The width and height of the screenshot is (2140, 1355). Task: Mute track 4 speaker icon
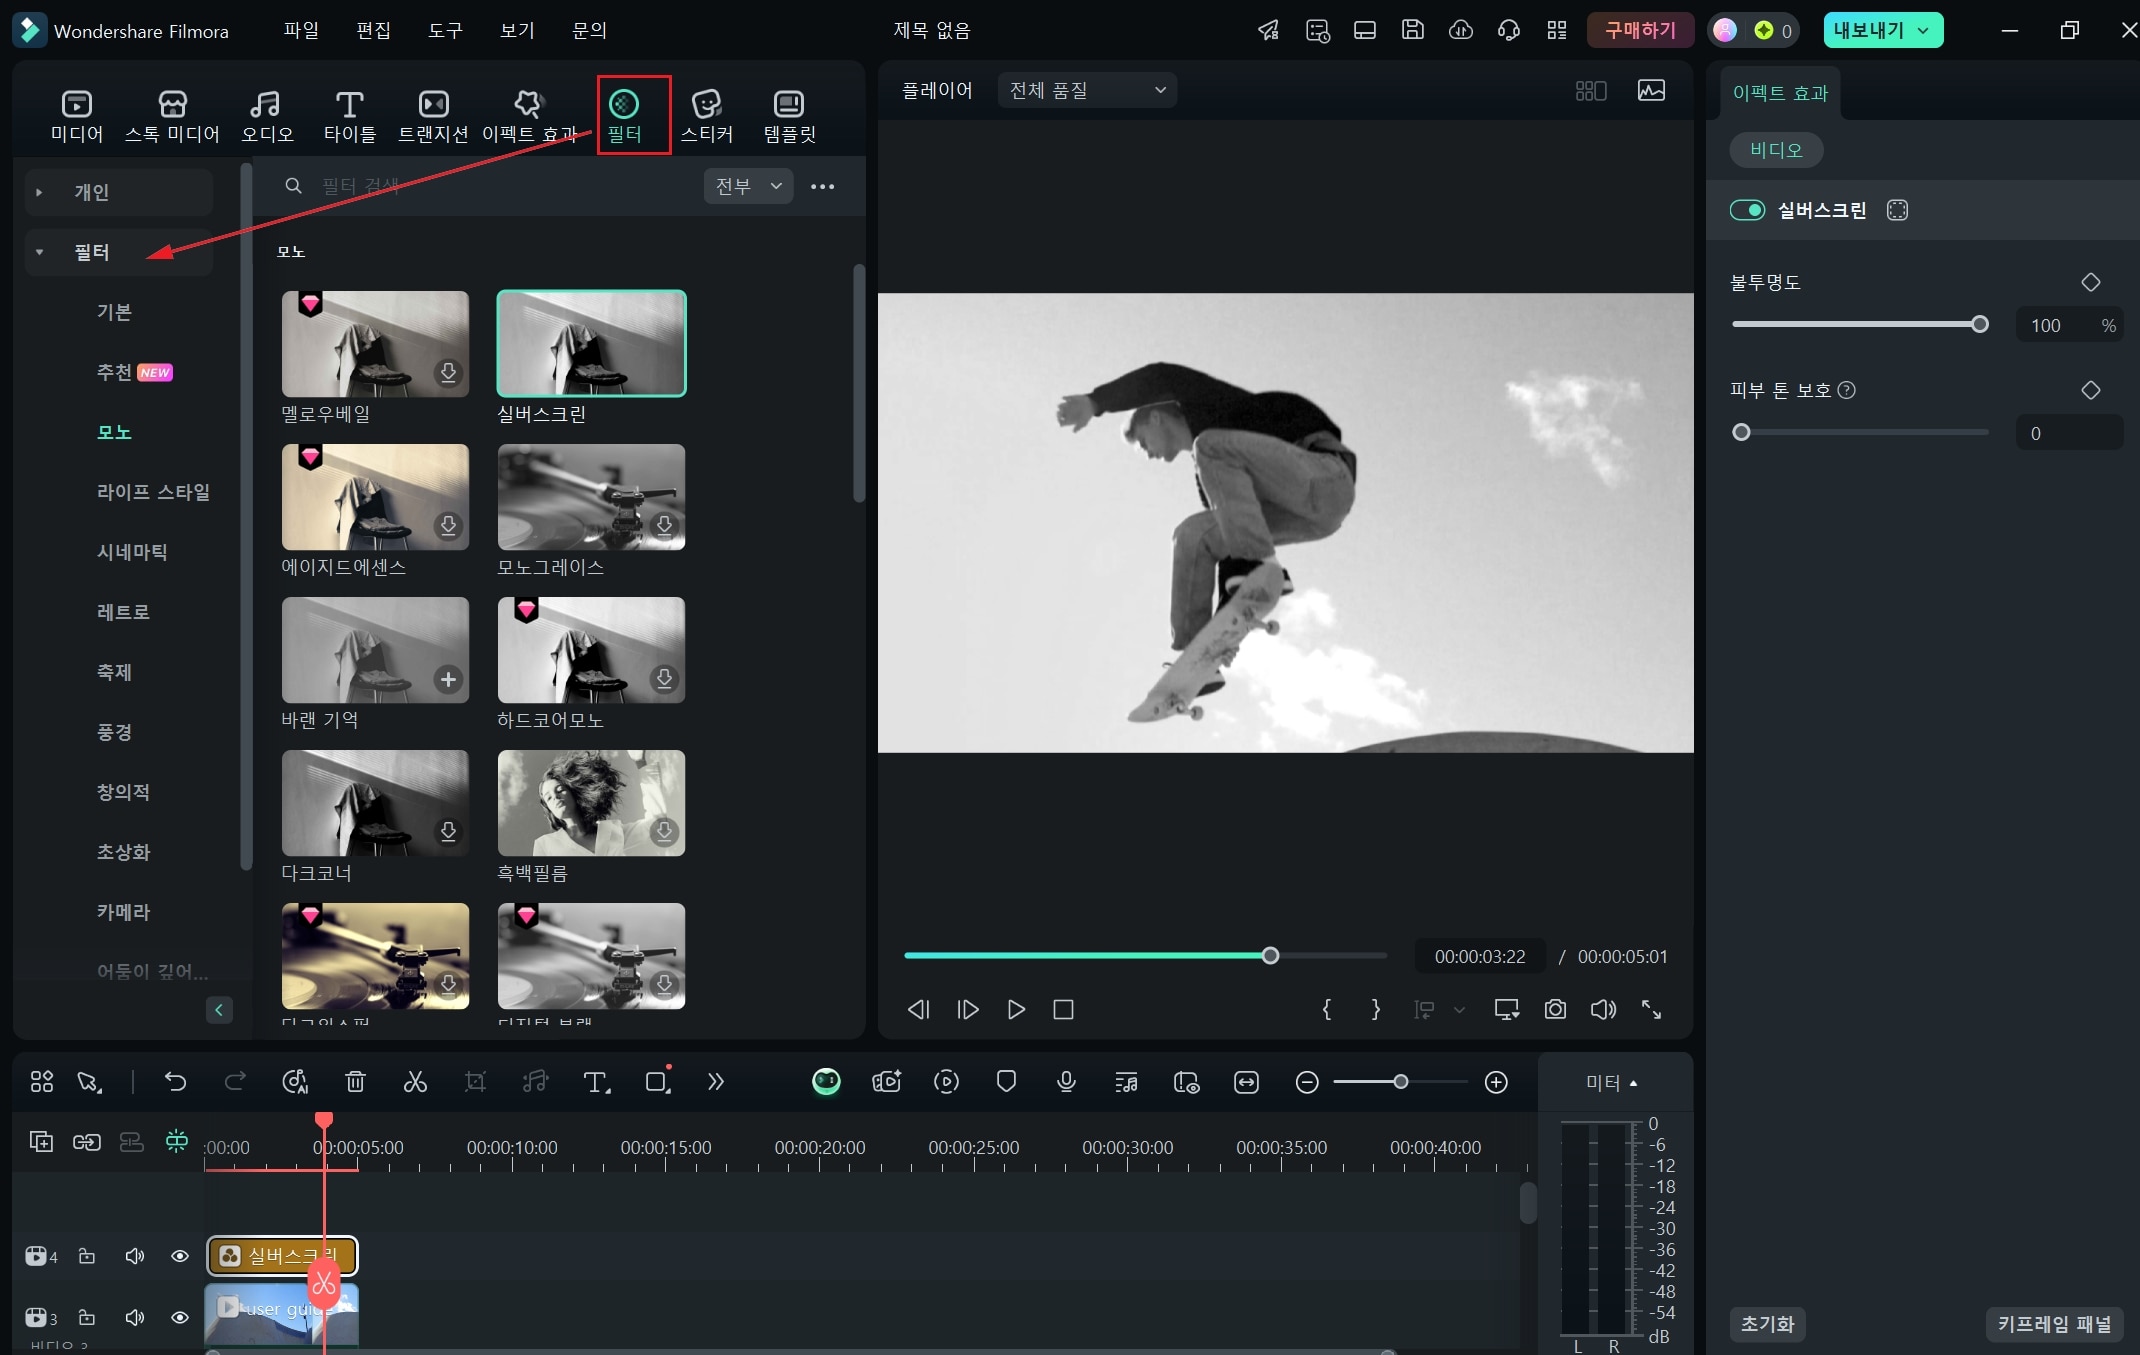click(x=134, y=1256)
